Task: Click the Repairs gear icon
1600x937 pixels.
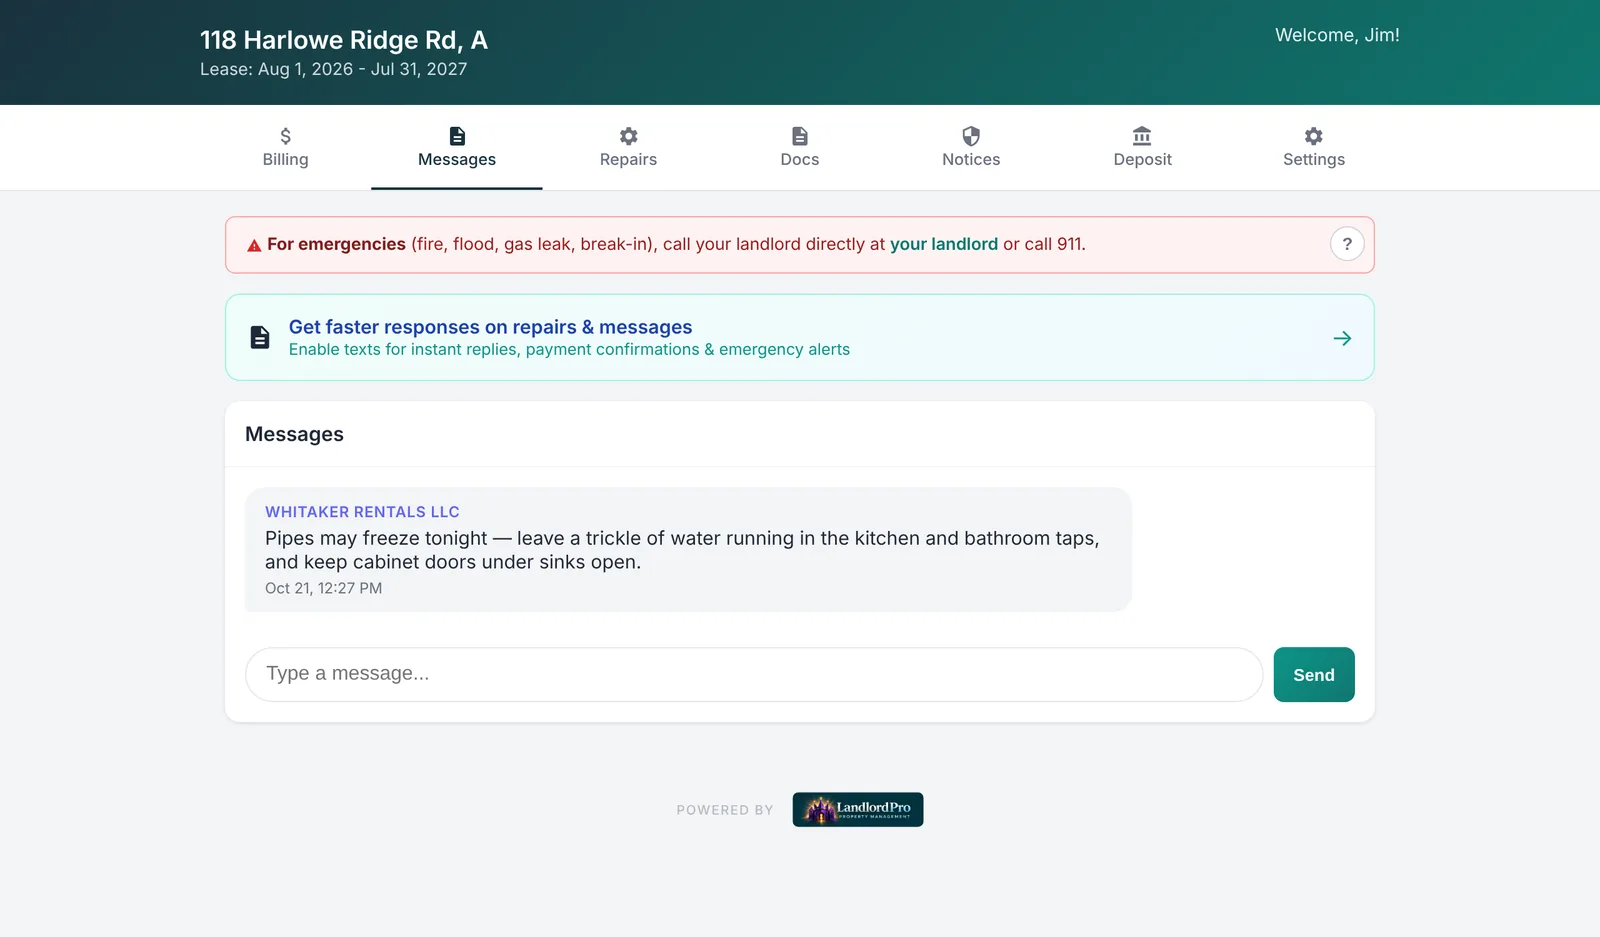Action: click(628, 136)
